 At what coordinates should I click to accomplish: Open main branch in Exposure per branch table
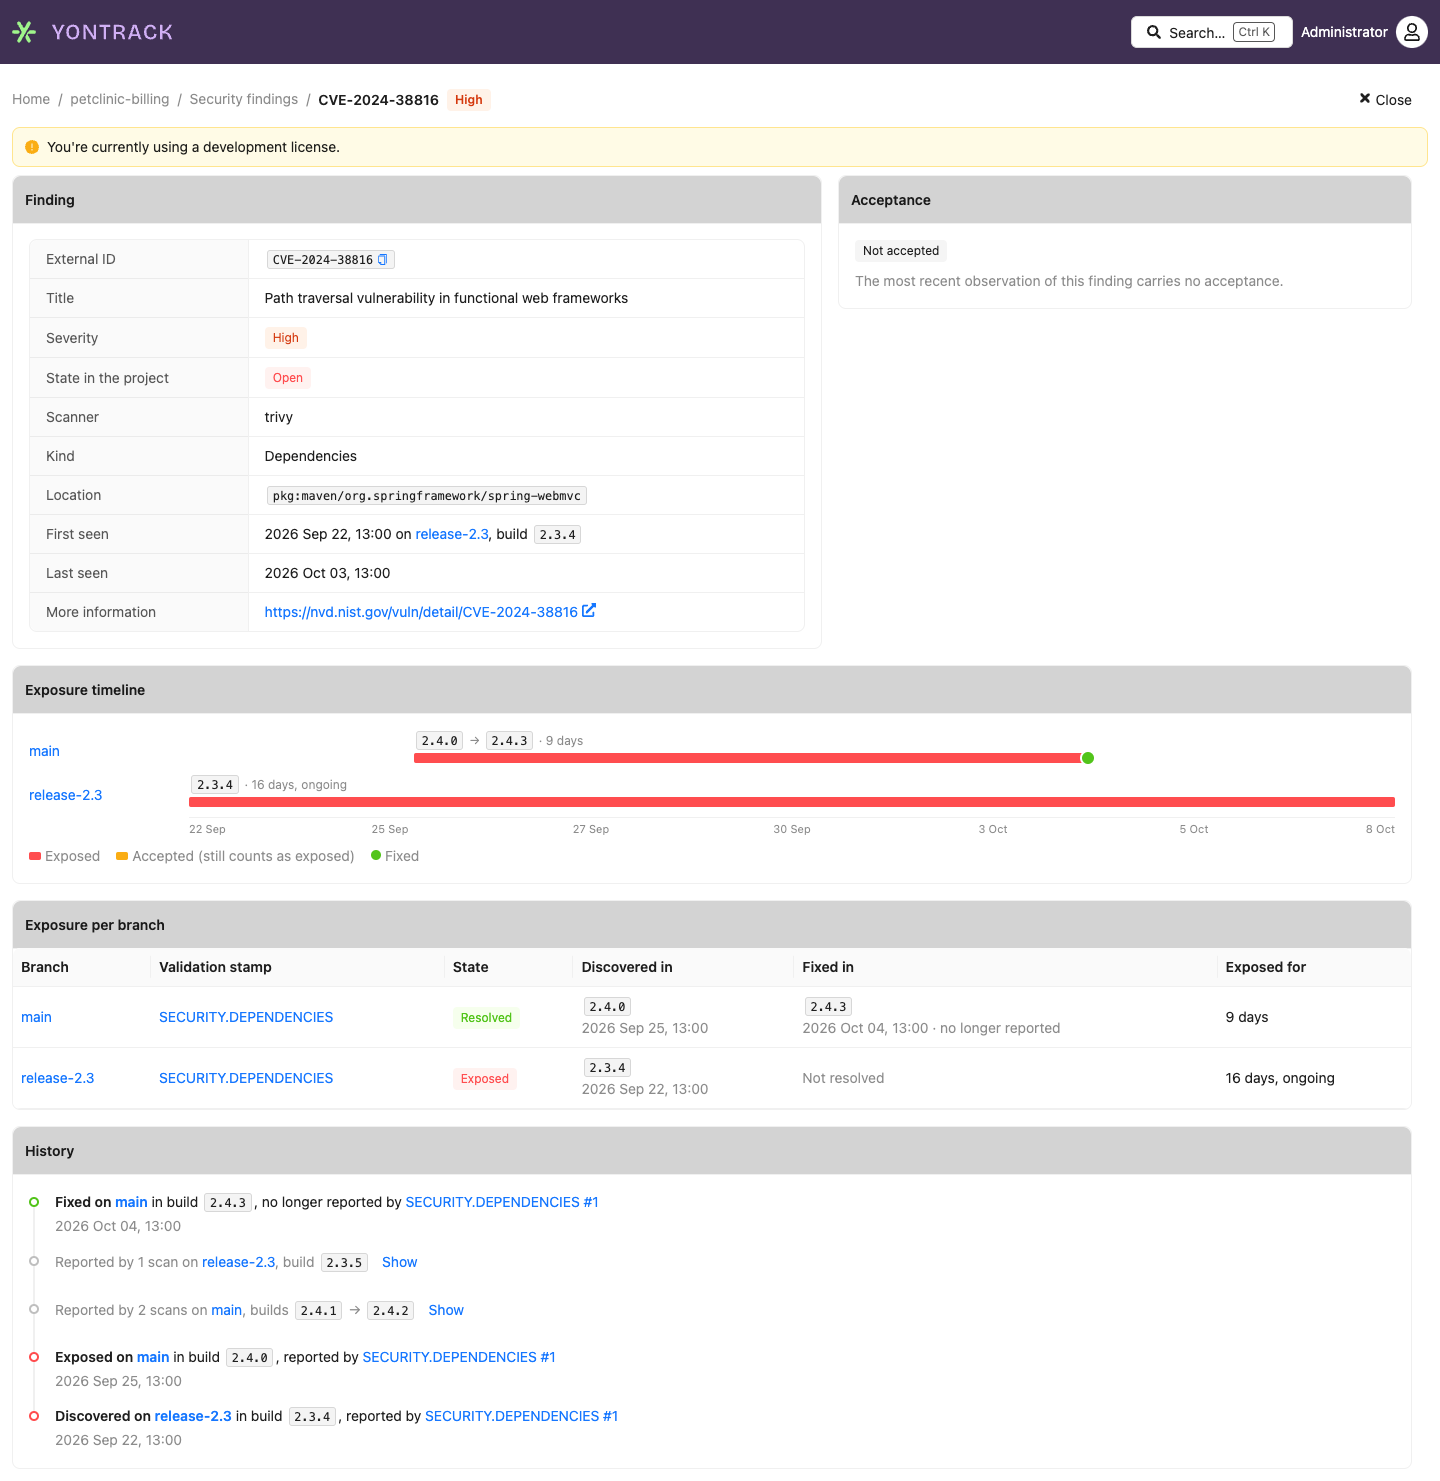(36, 1017)
